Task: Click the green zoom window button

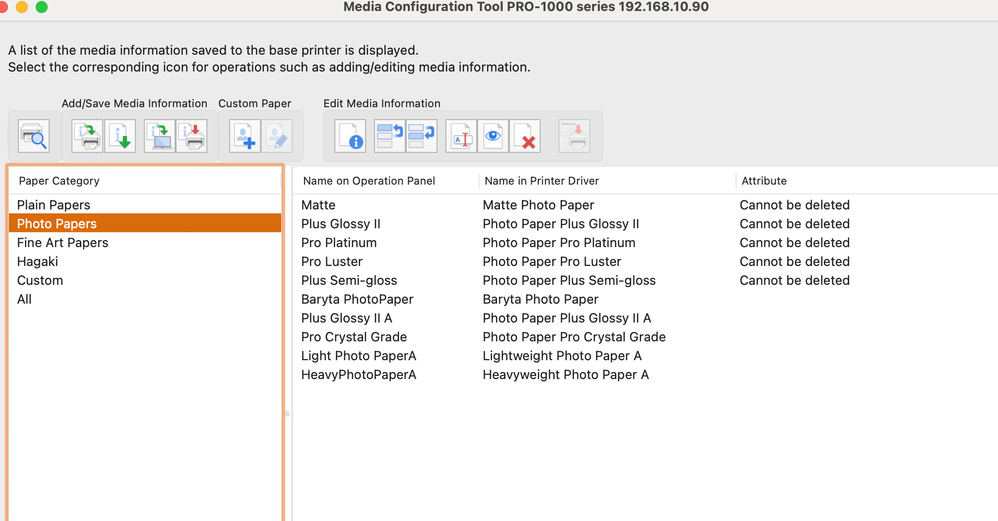Action: 41,7
